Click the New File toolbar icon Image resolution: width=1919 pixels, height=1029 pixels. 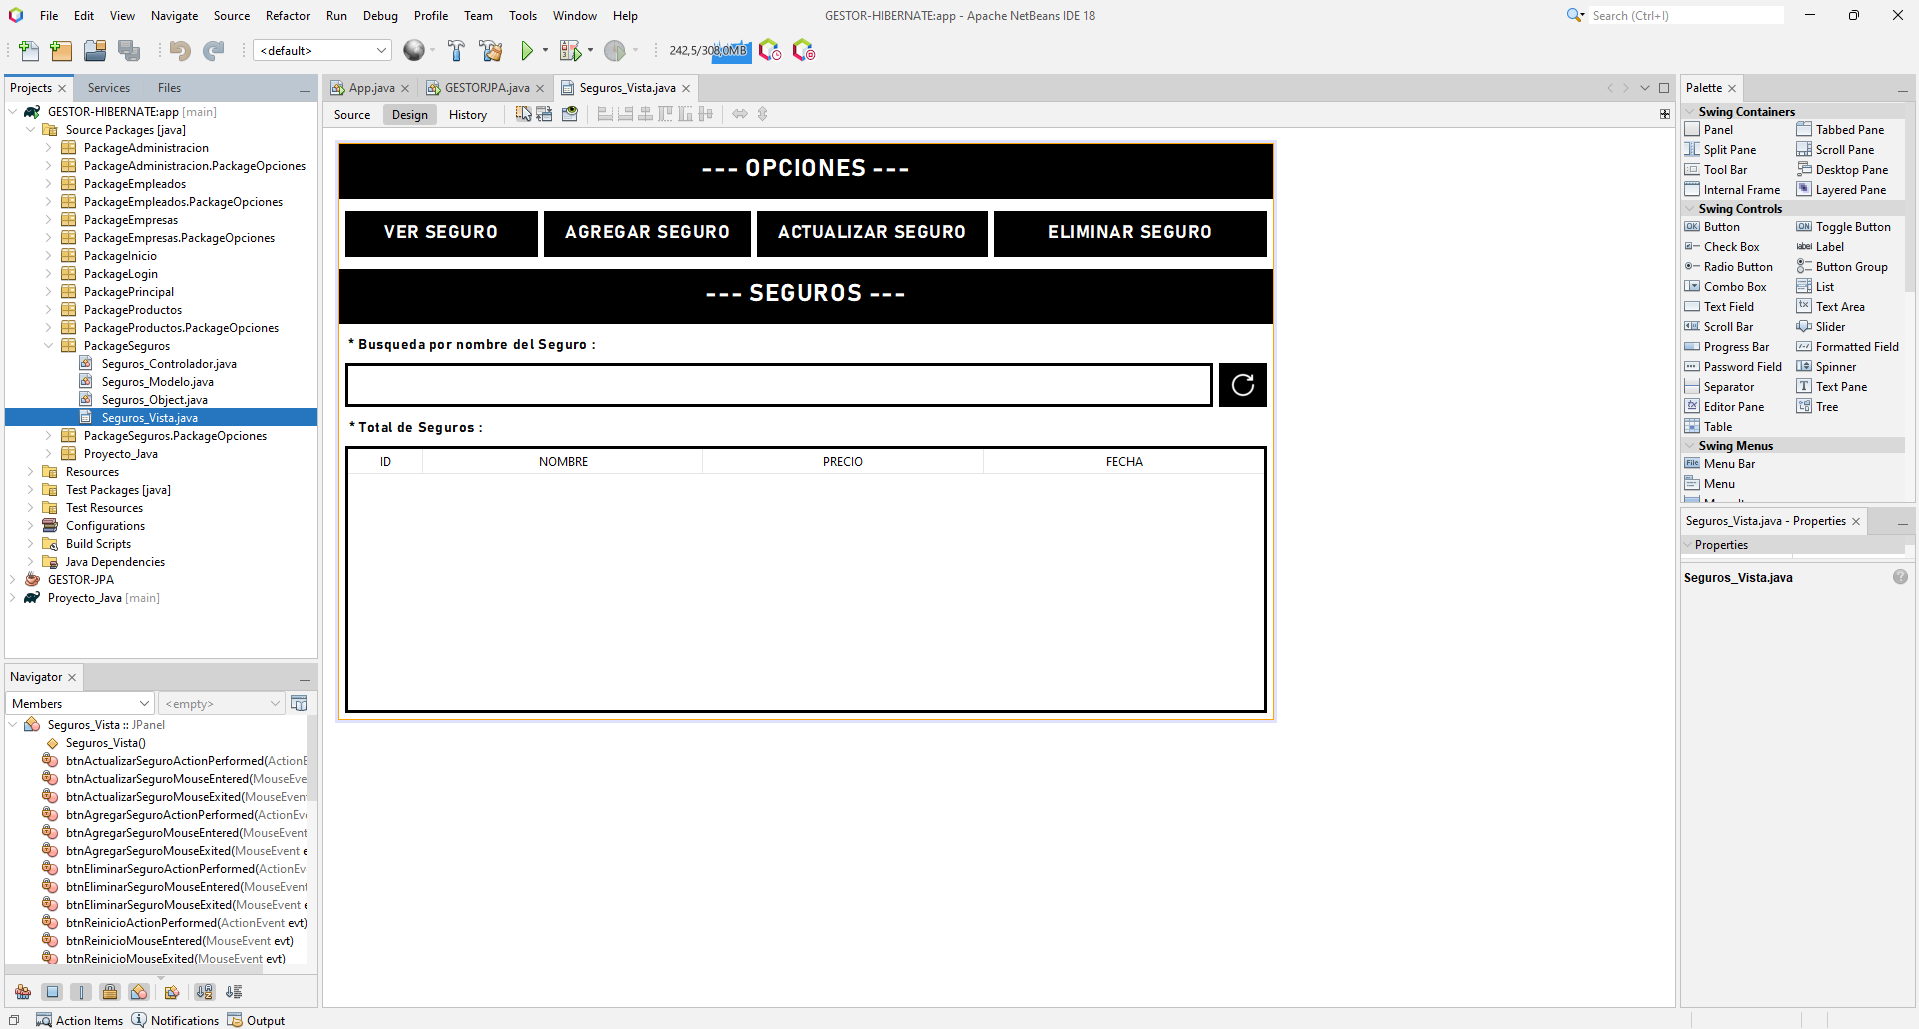(x=29, y=50)
